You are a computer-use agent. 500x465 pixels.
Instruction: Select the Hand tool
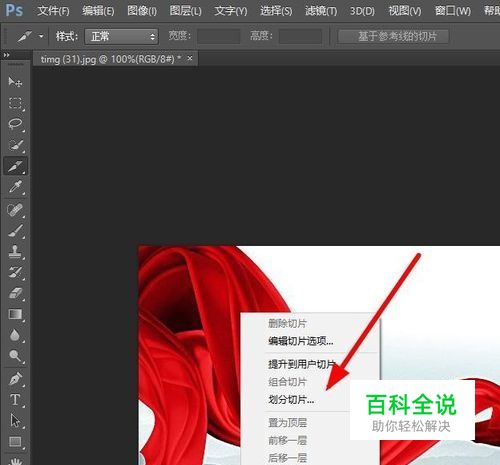point(15,461)
